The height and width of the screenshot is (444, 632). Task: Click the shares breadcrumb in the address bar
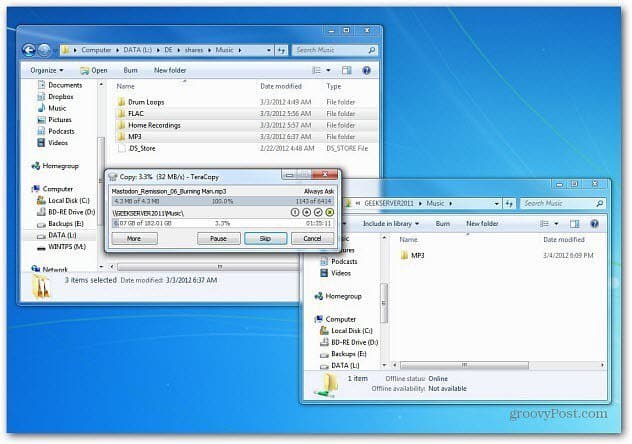coord(194,50)
